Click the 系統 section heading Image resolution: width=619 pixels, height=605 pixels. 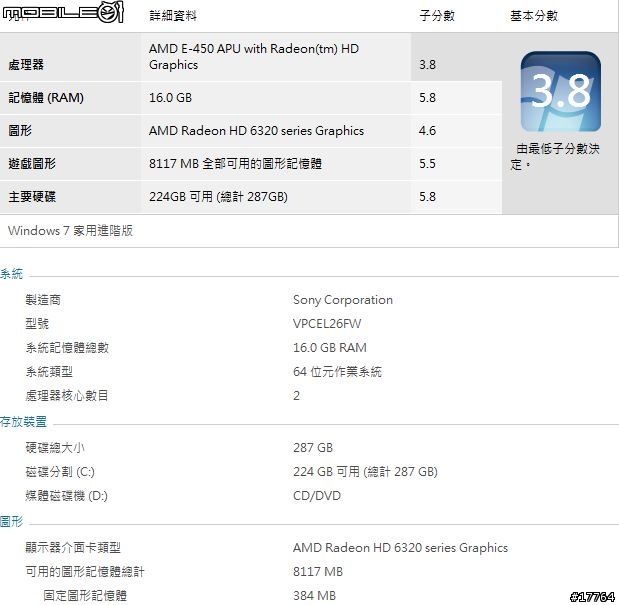(11, 273)
